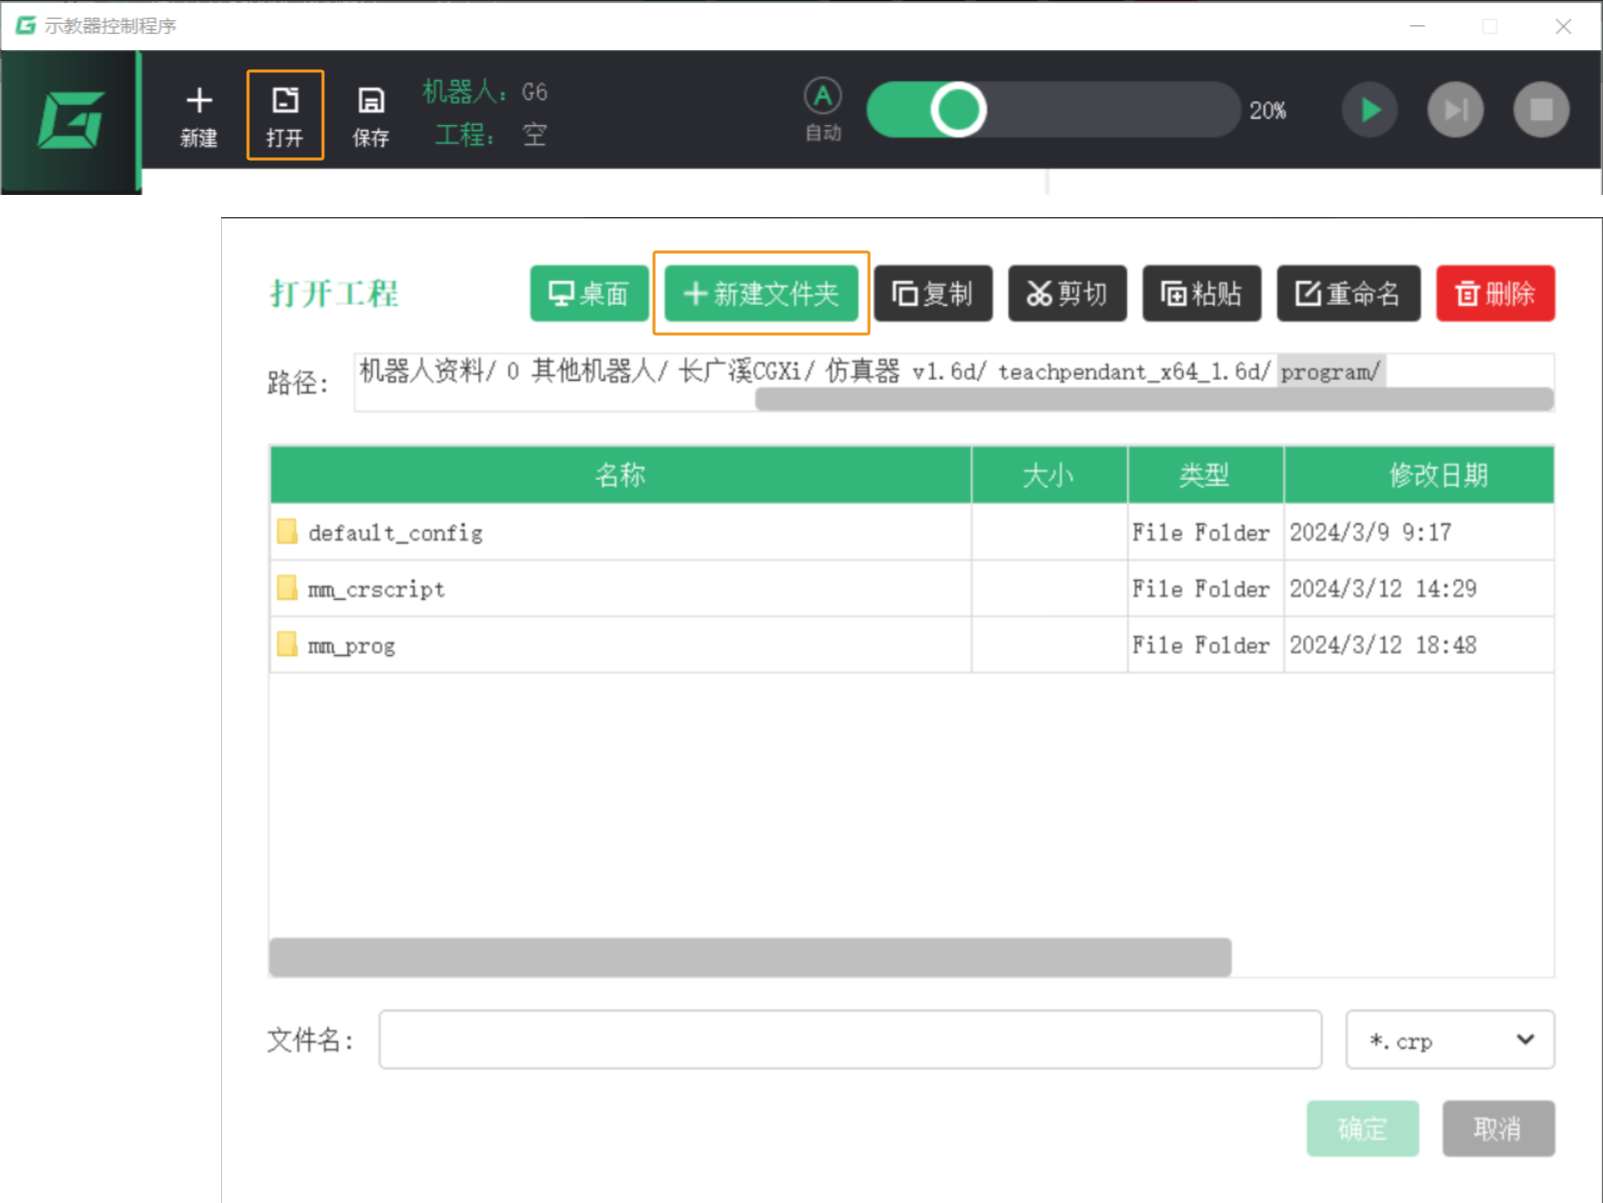Viewport: 1603px width, 1203px height.
Task: Click the speed slider knob at 20%
Action: (958, 110)
